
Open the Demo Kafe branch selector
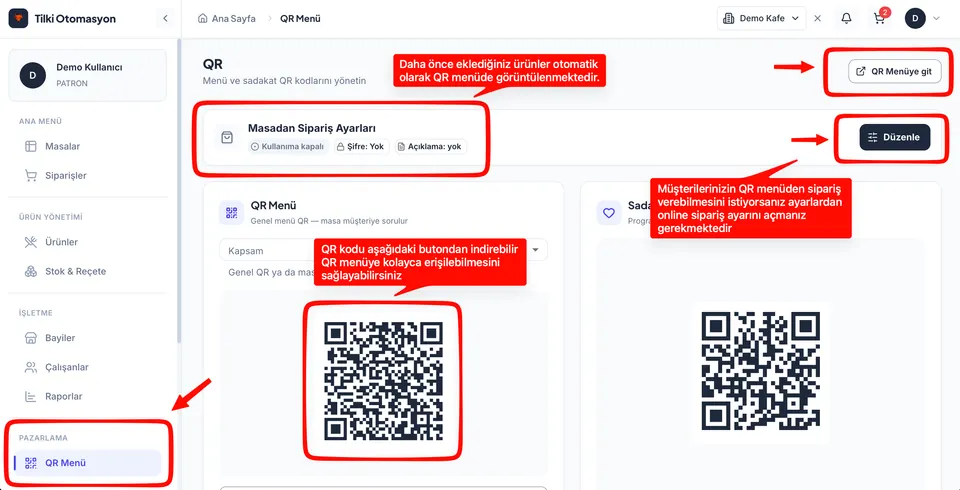pos(761,18)
